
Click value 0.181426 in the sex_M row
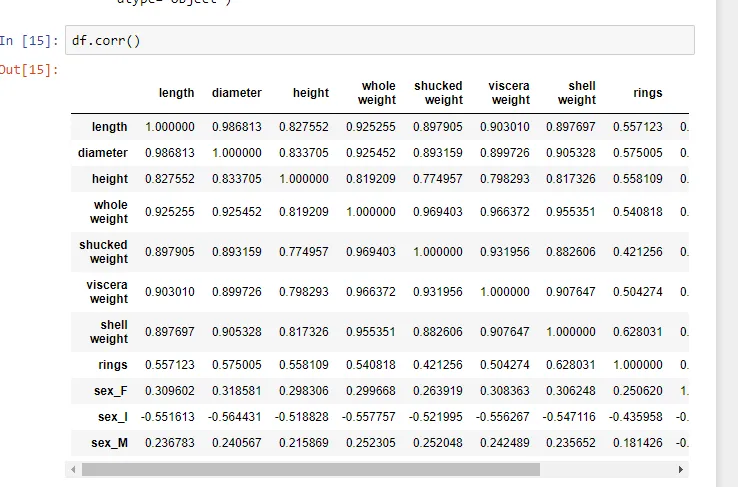click(x=638, y=443)
